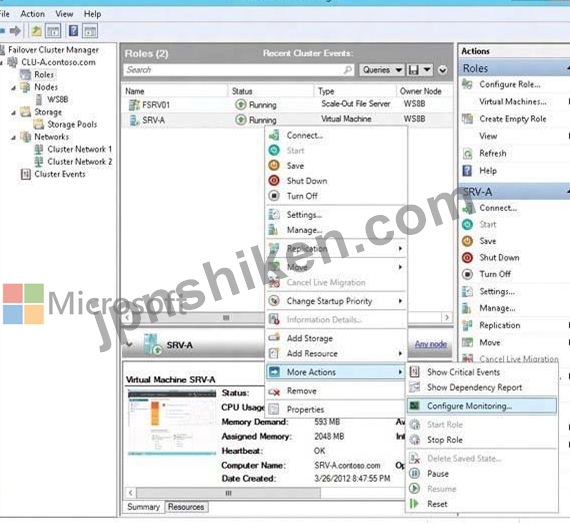This screenshot has height=523, width=570.
Task: Collapse the Networks tree node
Action: point(13,137)
